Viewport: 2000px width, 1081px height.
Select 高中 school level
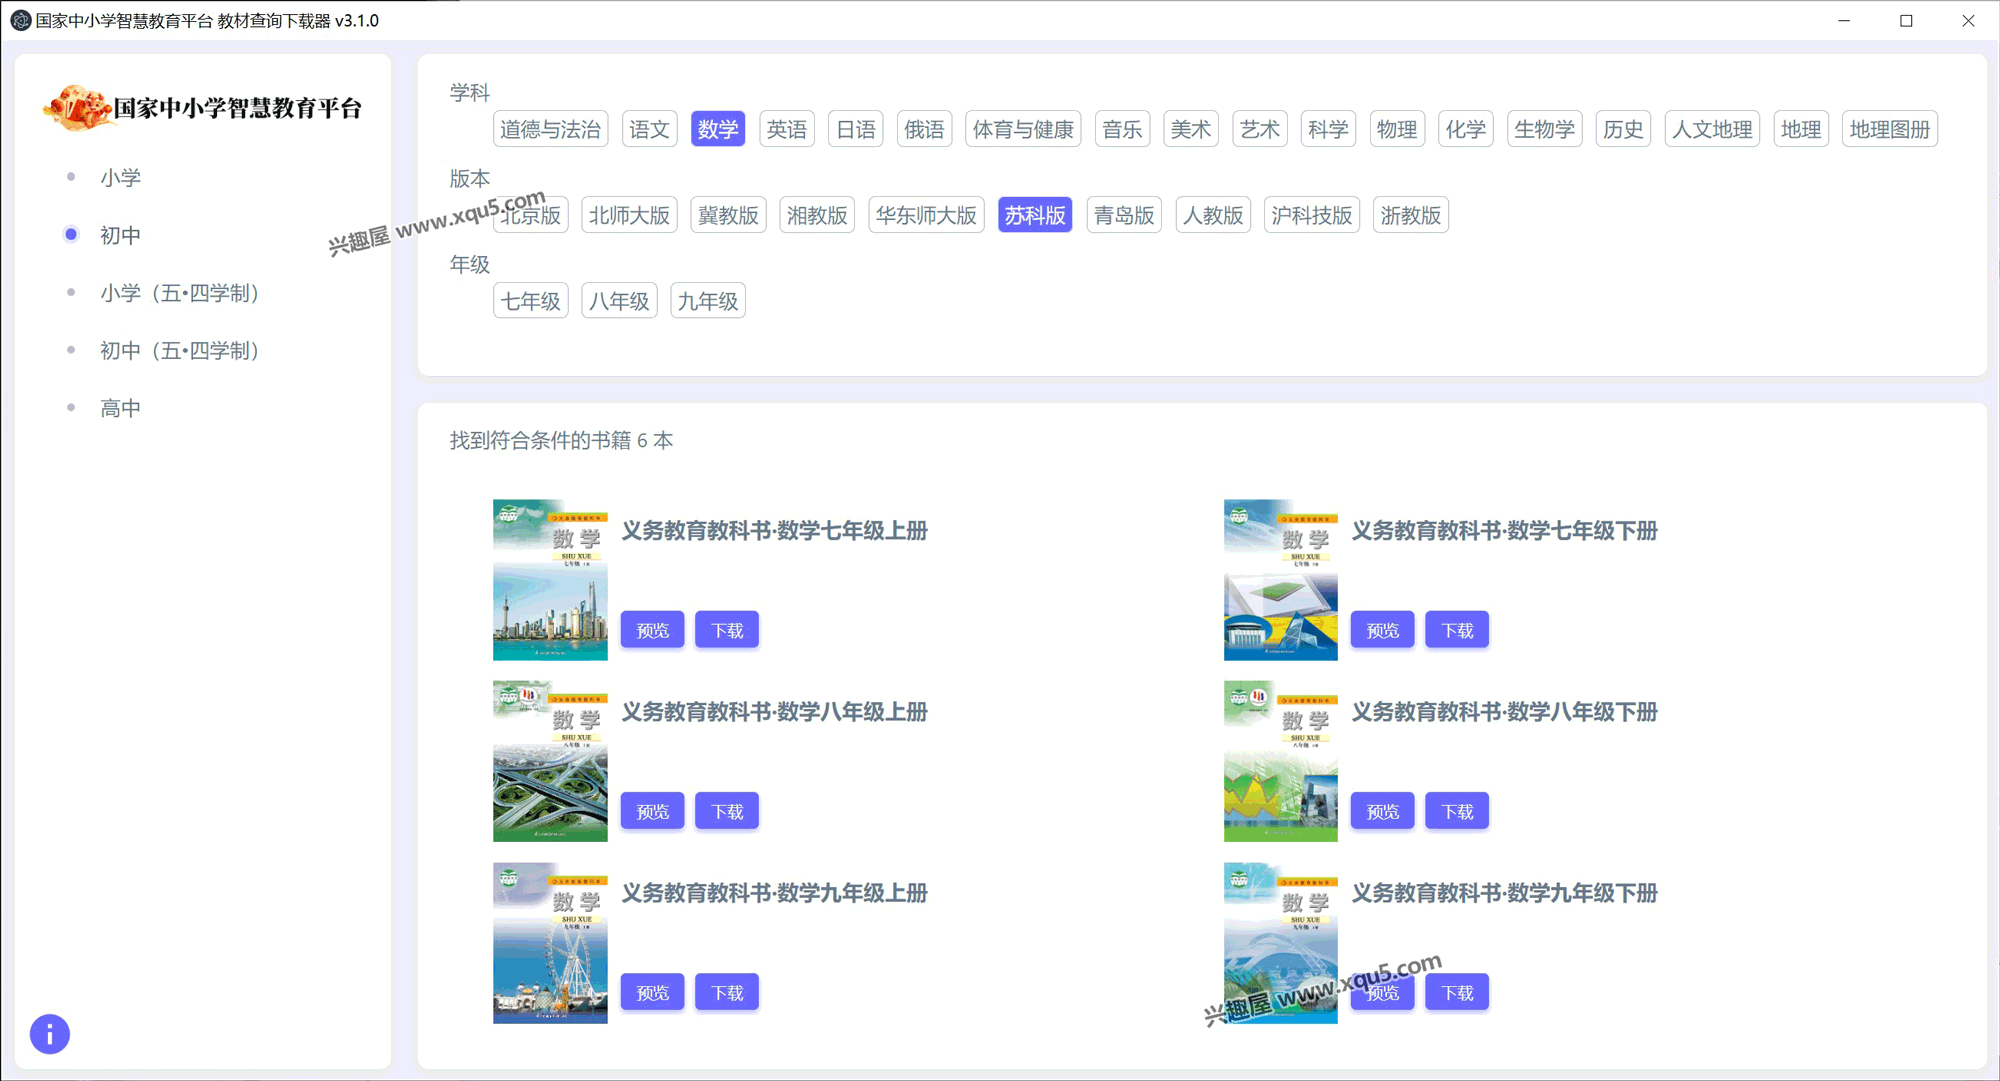pyautogui.click(x=120, y=408)
